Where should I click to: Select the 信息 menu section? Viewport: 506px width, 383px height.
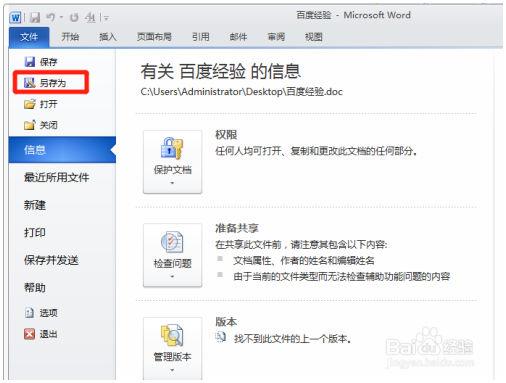[62, 150]
